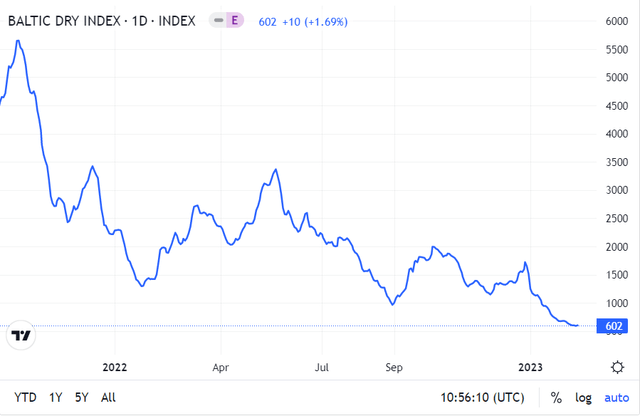Click the 3500 price axis label
640x416 pixels.
click(617, 162)
